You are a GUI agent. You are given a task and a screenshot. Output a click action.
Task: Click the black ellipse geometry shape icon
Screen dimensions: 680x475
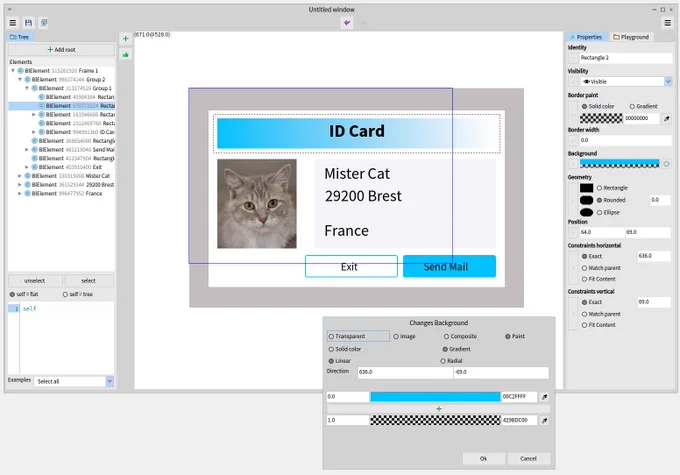tap(586, 212)
